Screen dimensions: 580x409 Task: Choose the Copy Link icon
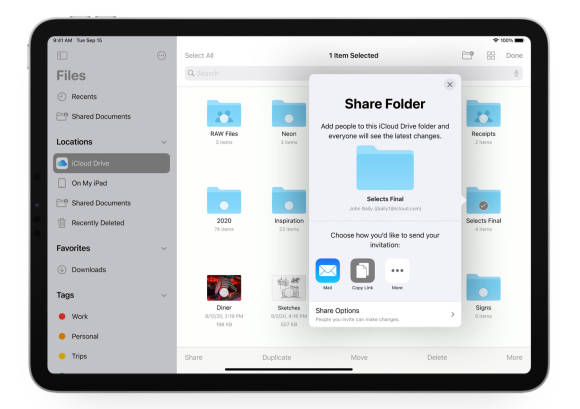tap(362, 270)
